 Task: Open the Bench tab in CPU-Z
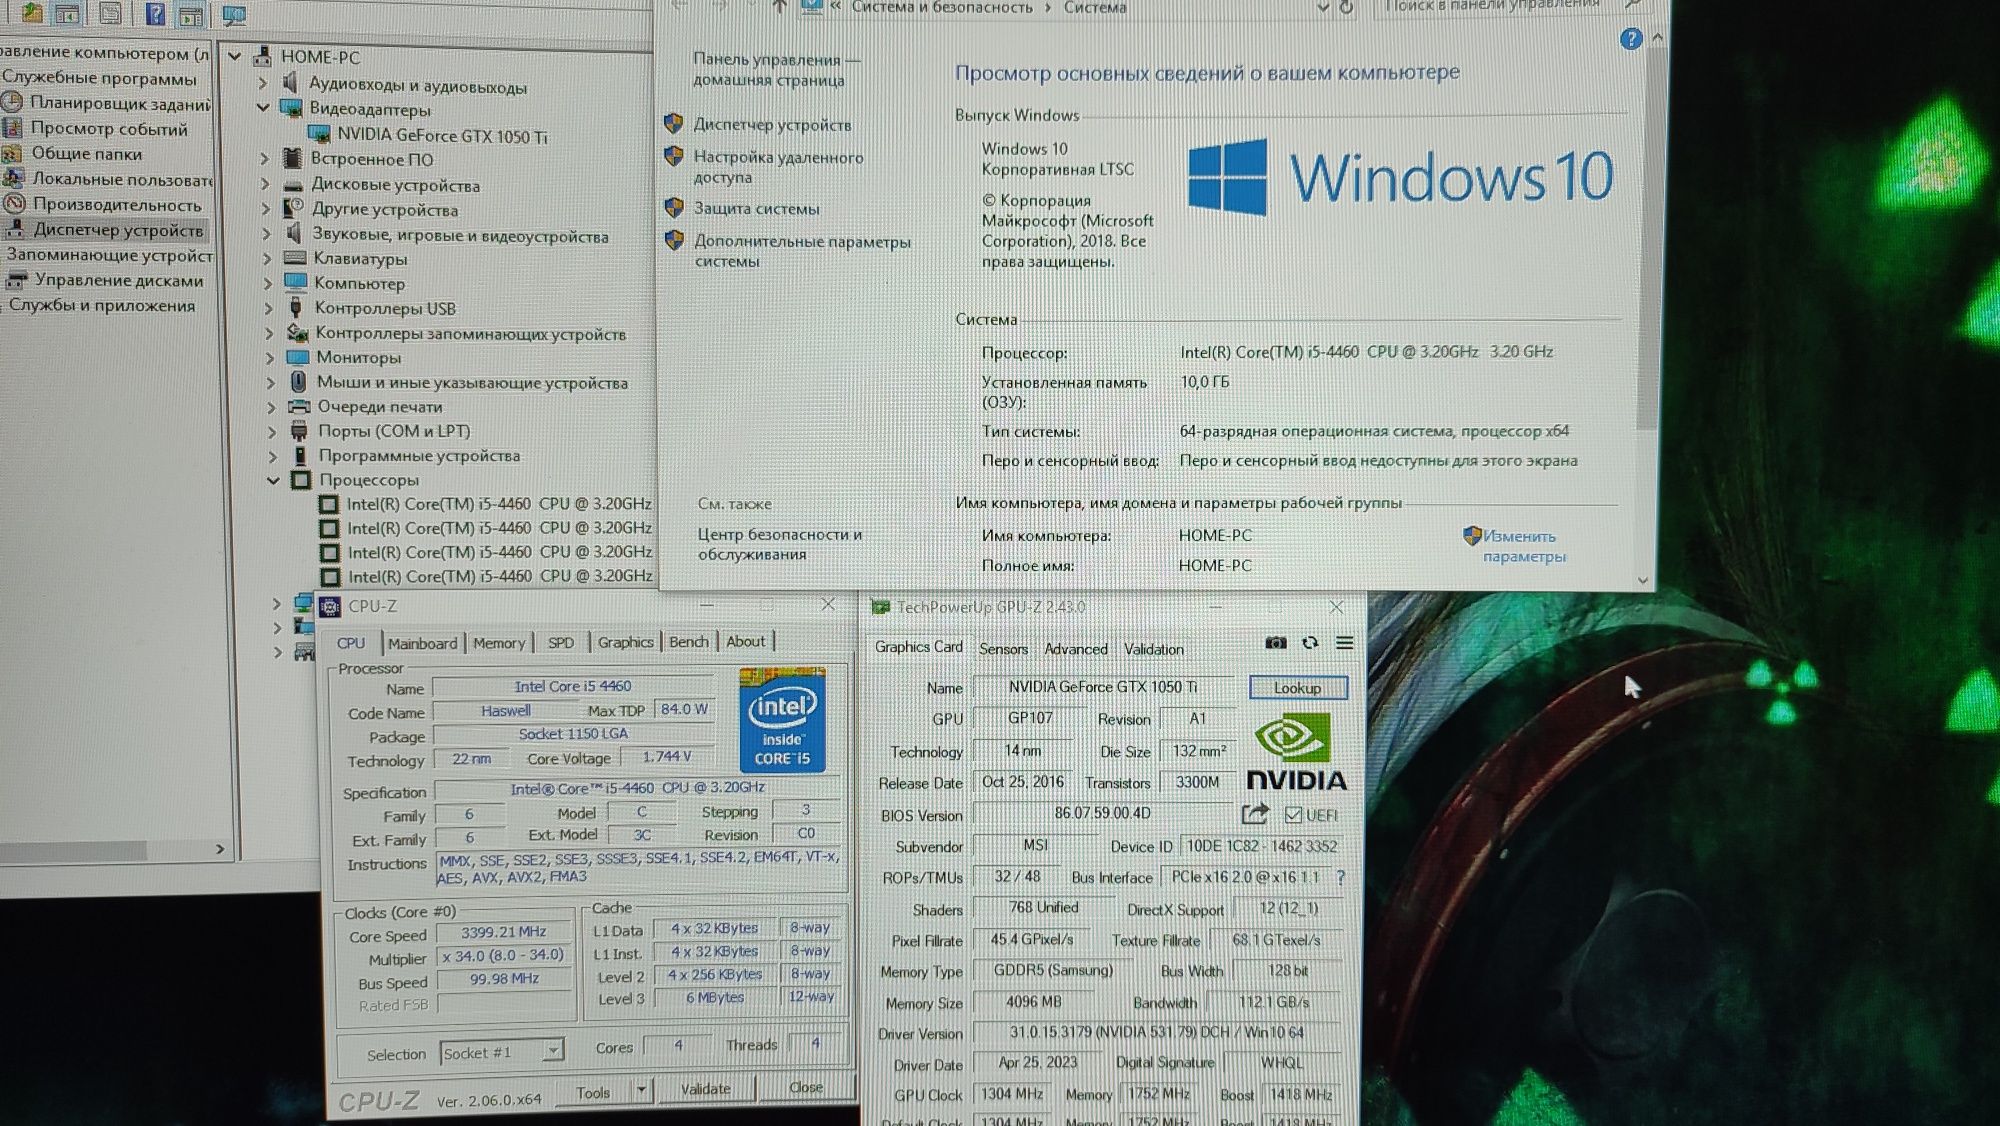[688, 642]
